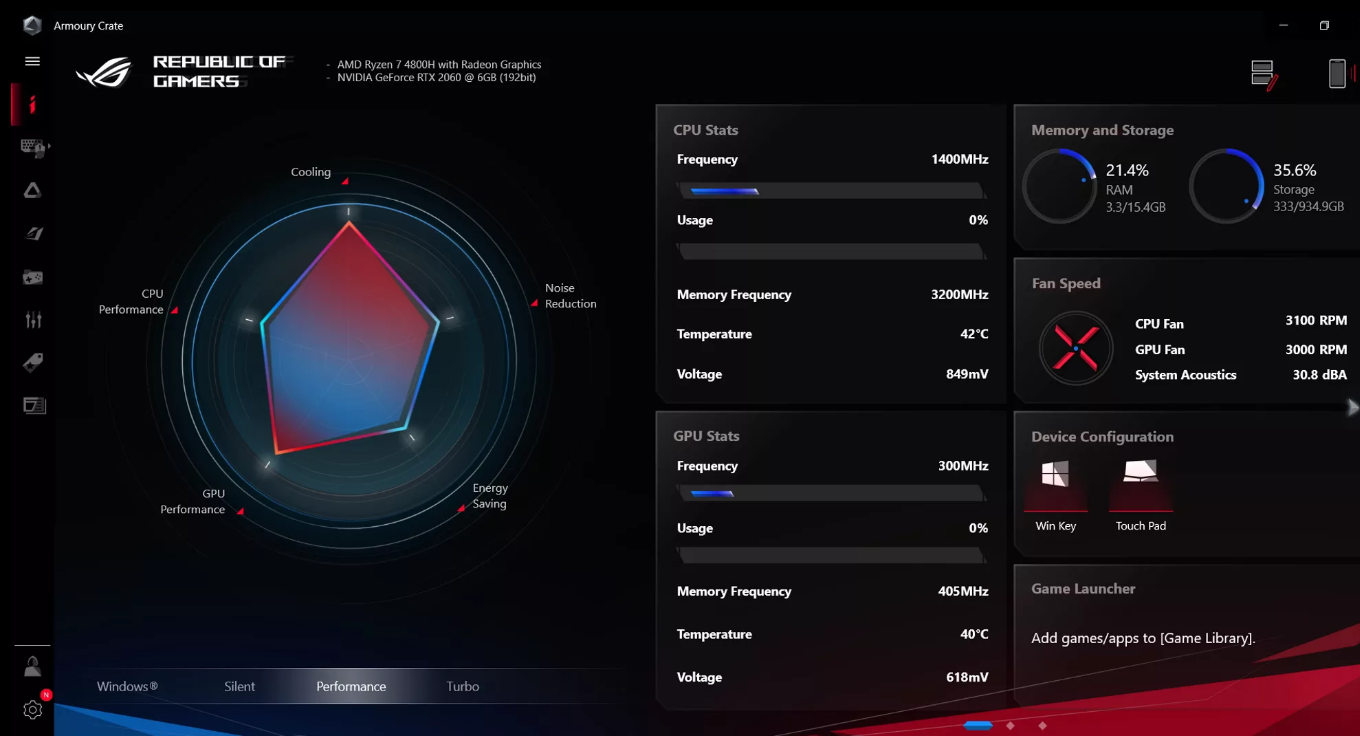
Task: Open the GPU Stats panel header
Action: pyautogui.click(x=706, y=436)
